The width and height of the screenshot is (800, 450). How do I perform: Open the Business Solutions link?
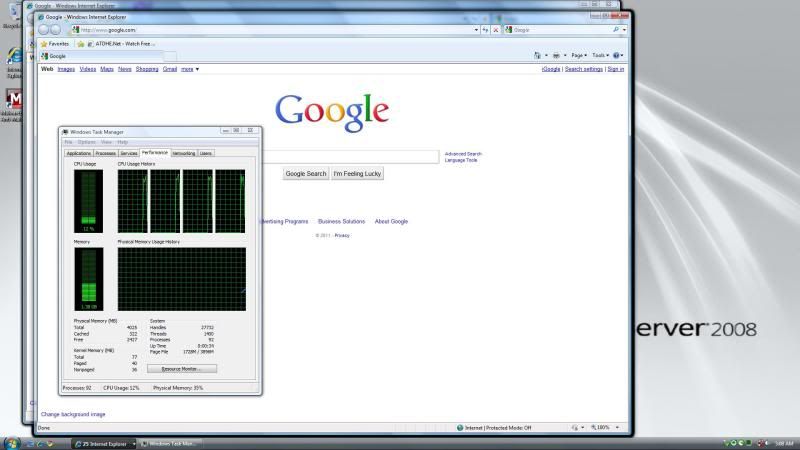341,221
